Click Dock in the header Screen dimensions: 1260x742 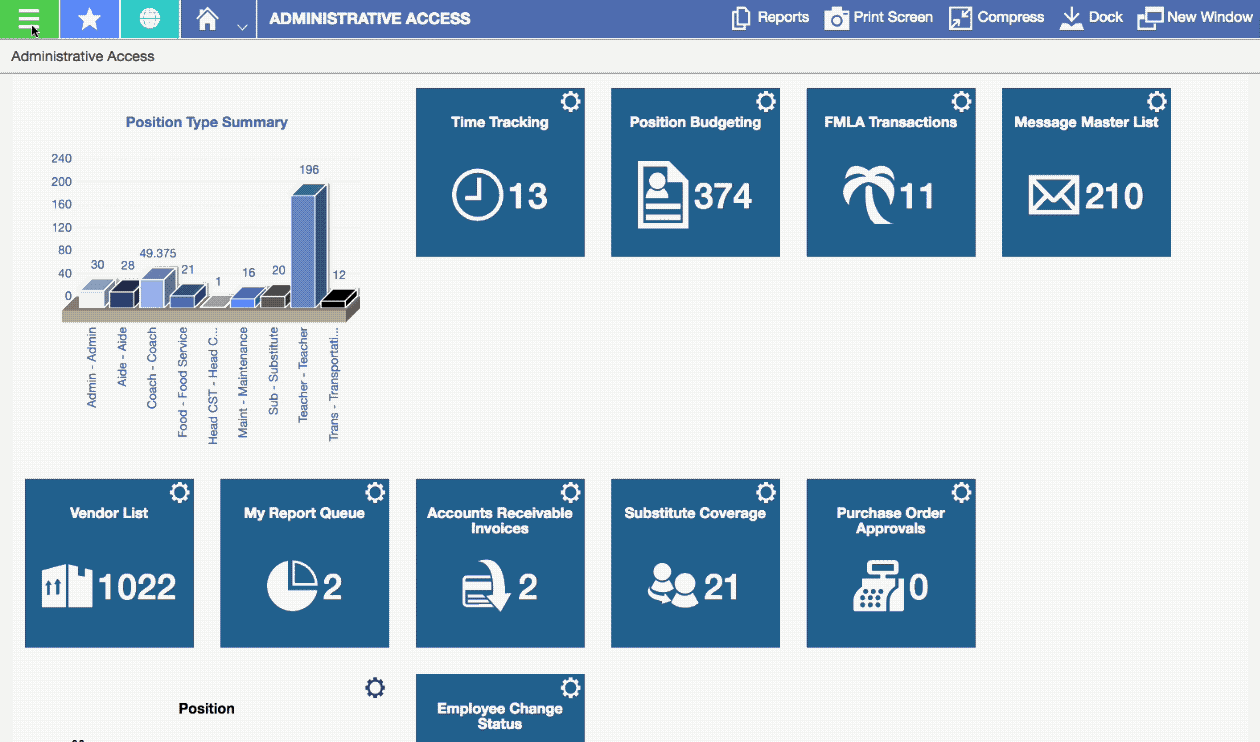pos(1091,18)
